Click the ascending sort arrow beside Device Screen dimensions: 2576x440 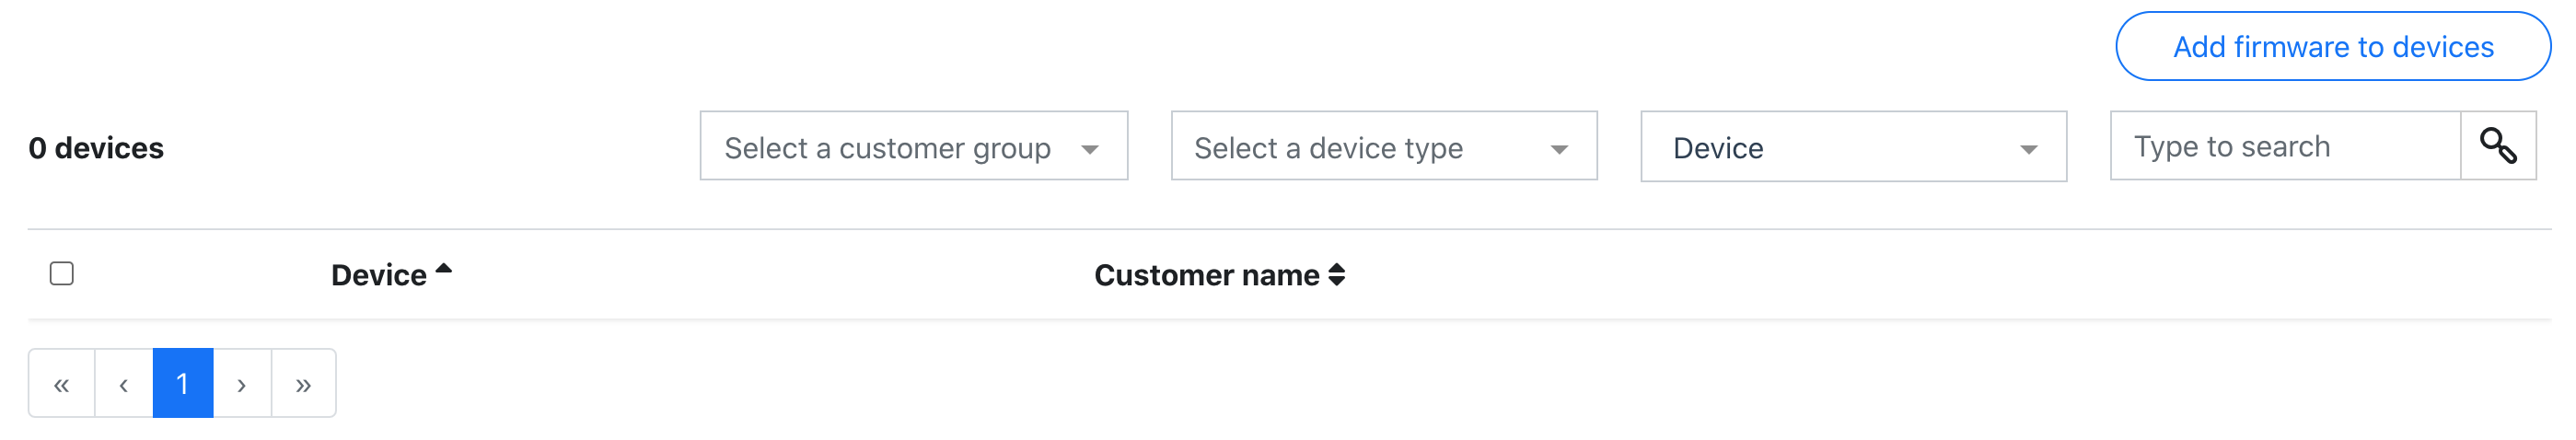pyautogui.click(x=444, y=269)
